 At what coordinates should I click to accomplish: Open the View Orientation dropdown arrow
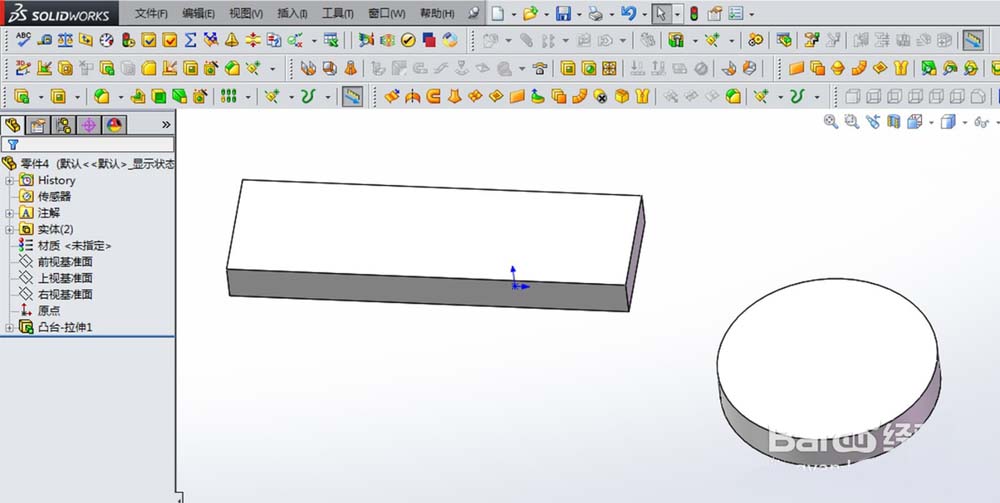point(932,122)
